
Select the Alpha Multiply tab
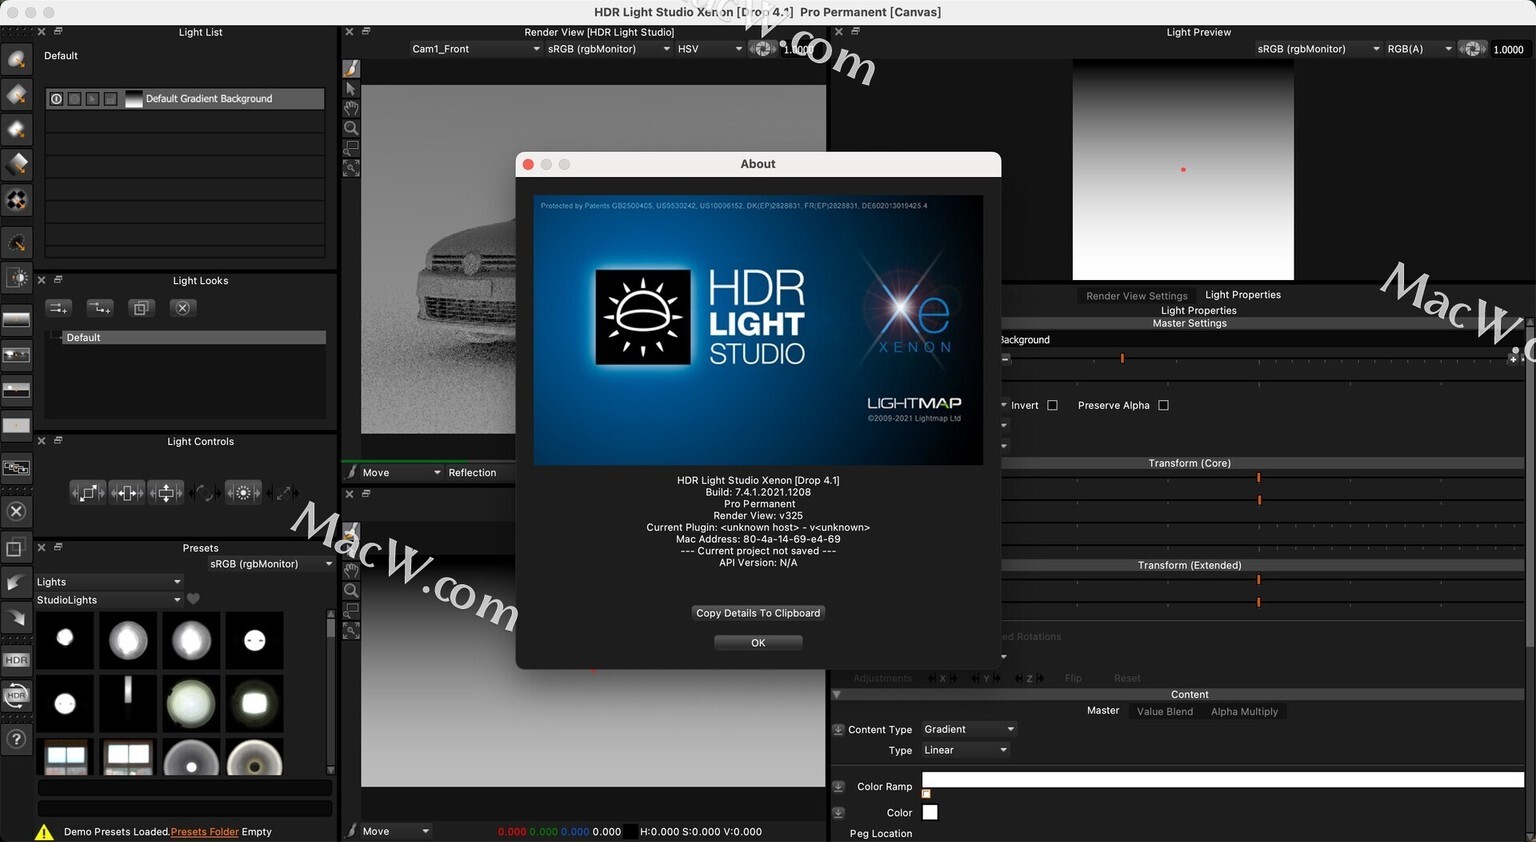[1244, 712]
